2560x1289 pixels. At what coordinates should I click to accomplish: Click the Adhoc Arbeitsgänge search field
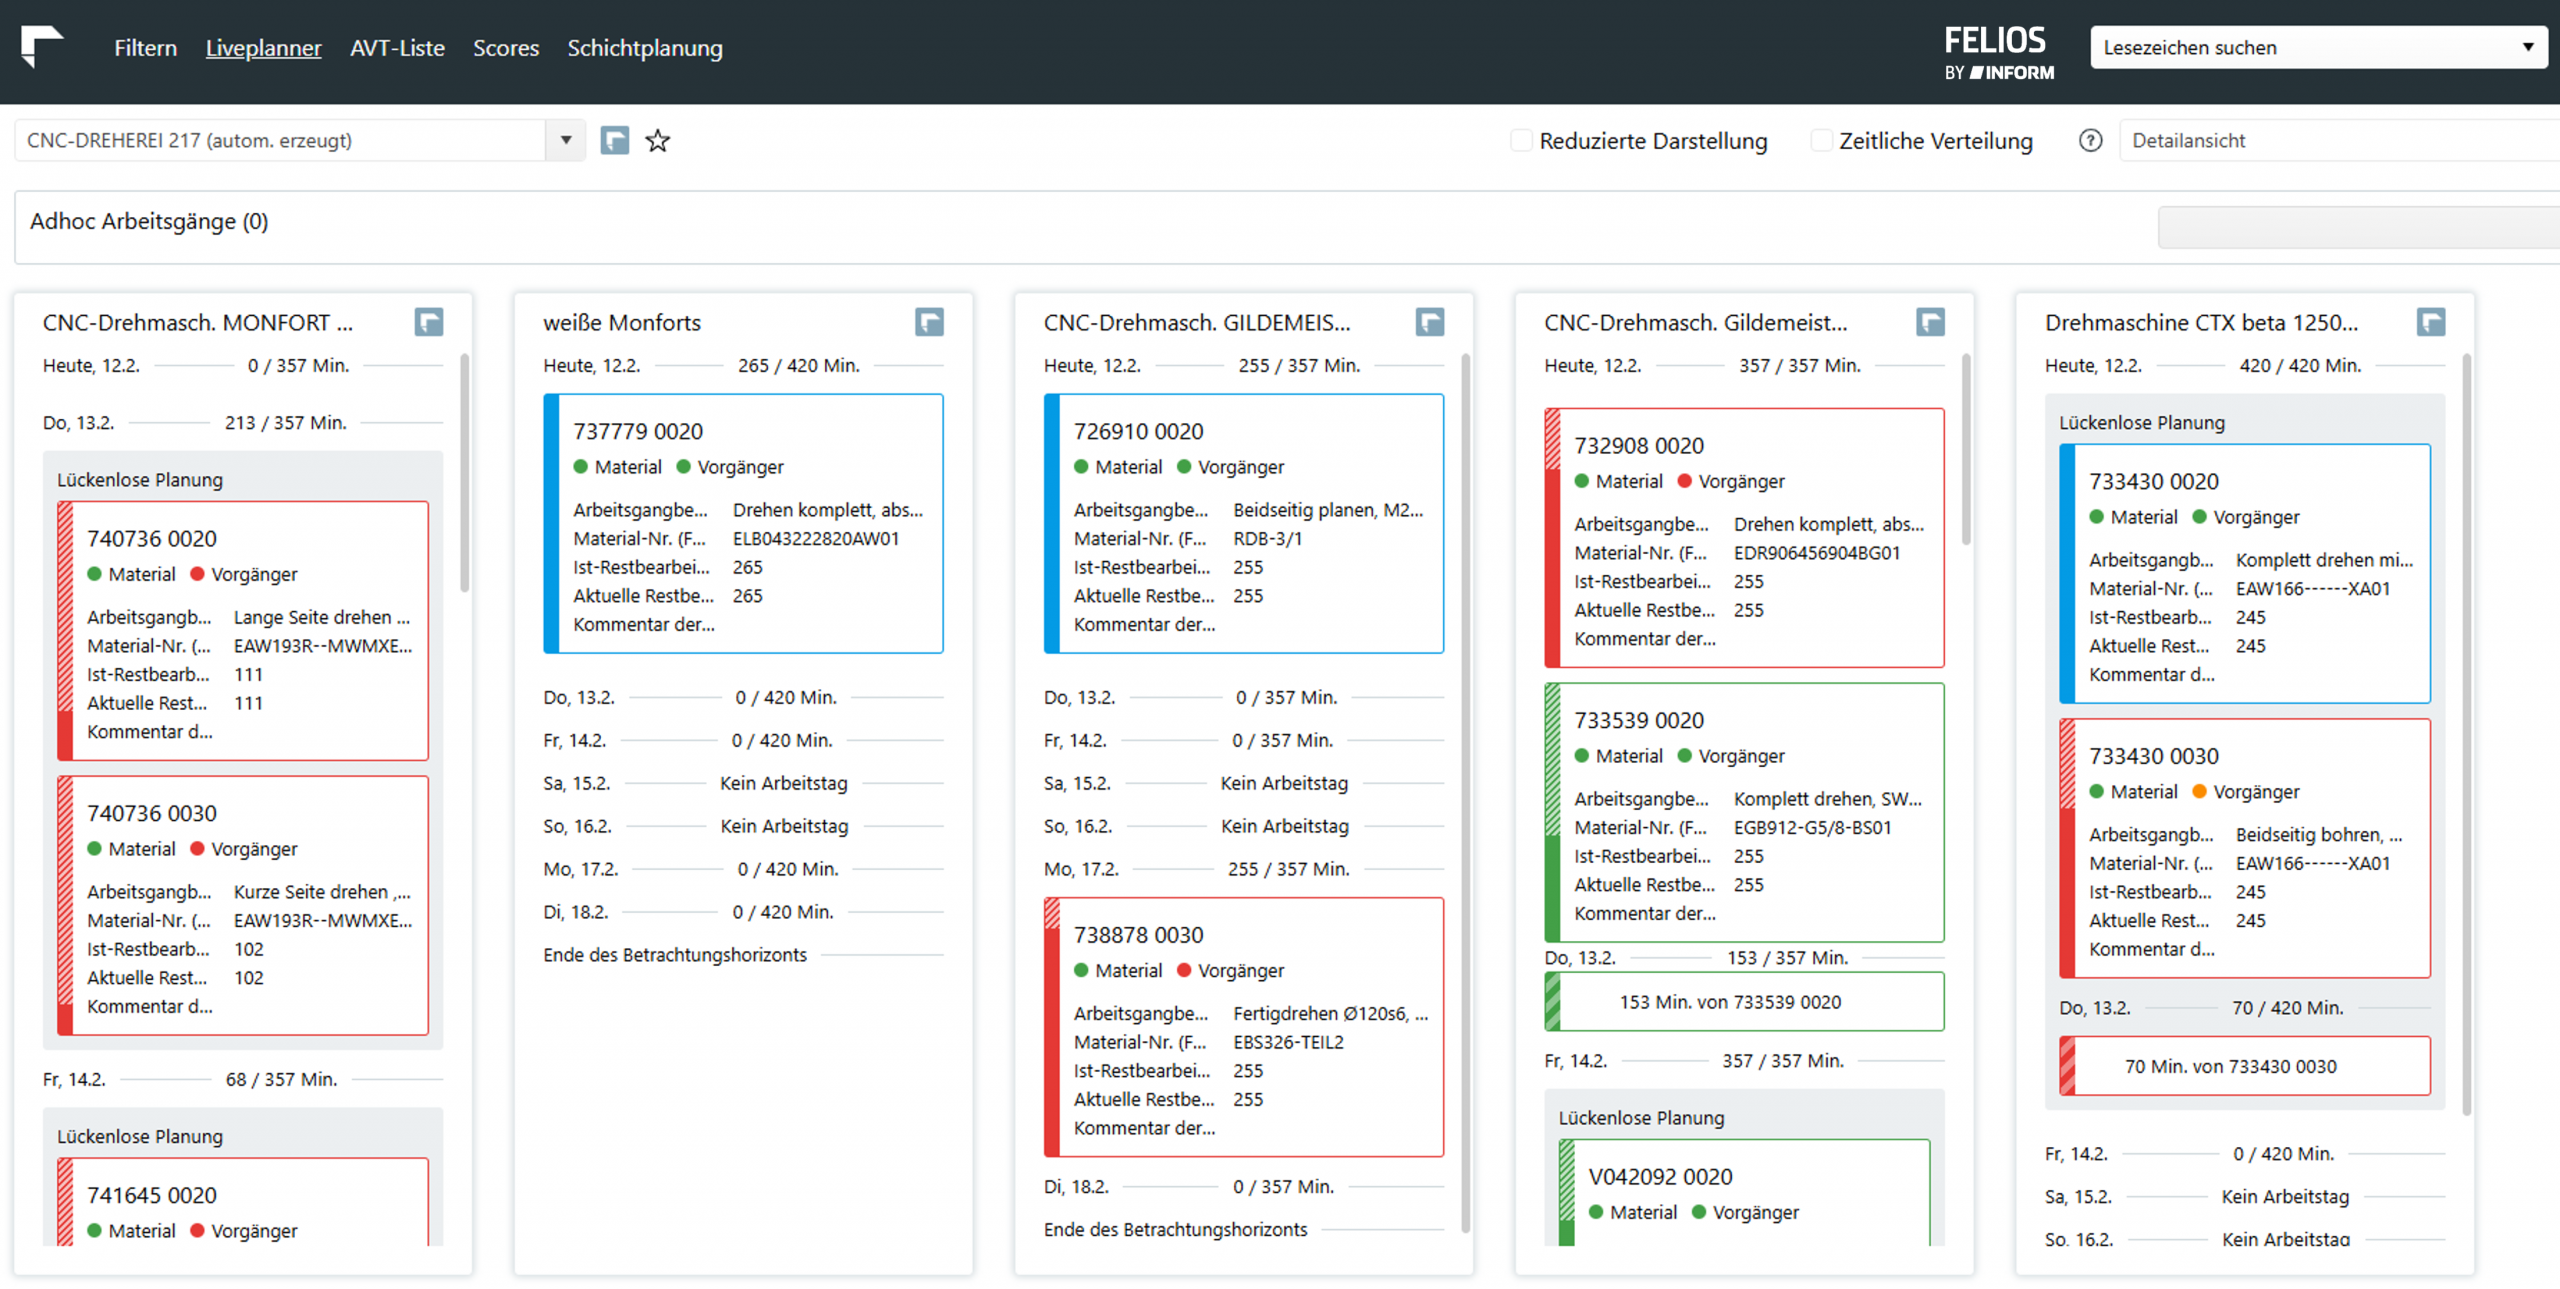tap(2358, 227)
